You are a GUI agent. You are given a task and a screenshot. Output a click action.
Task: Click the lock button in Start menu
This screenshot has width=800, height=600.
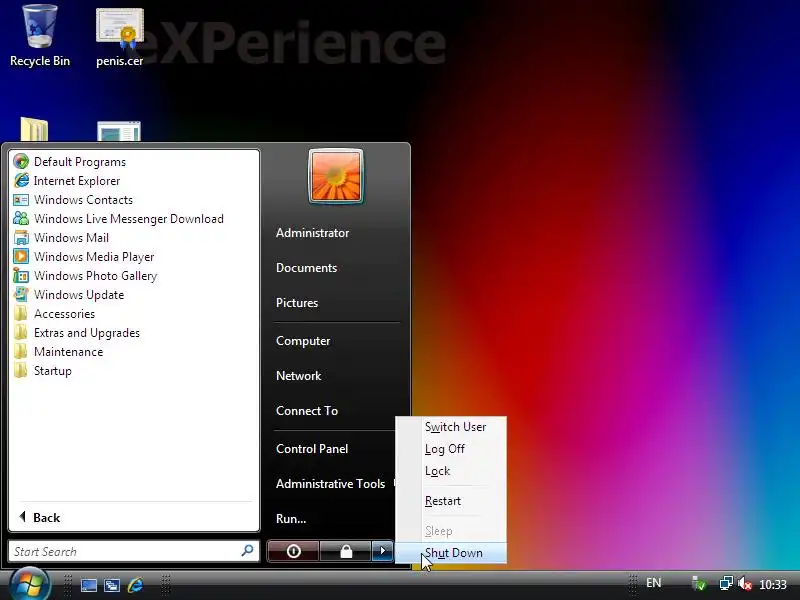pos(346,551)
